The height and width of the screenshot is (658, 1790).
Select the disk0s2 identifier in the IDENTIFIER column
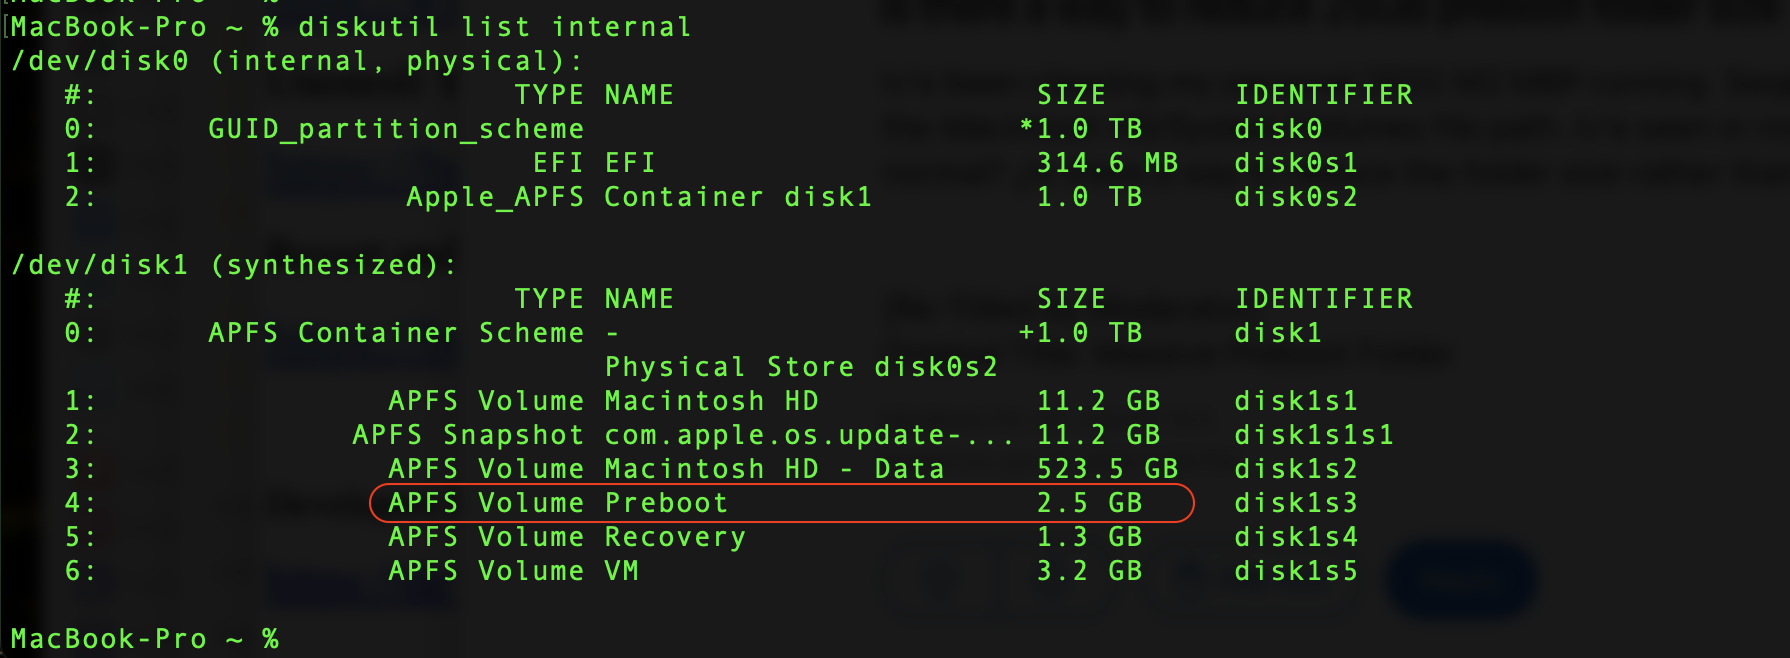point(1295,197)
